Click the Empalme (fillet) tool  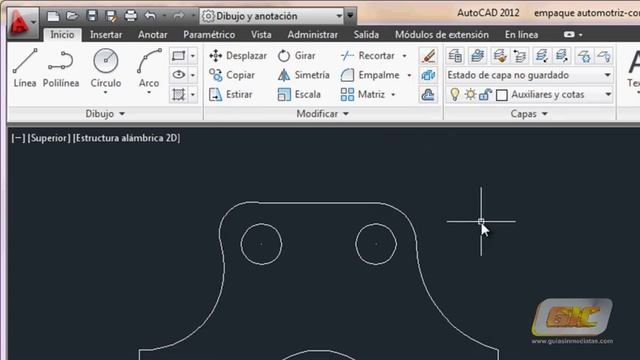click(369, 75)
